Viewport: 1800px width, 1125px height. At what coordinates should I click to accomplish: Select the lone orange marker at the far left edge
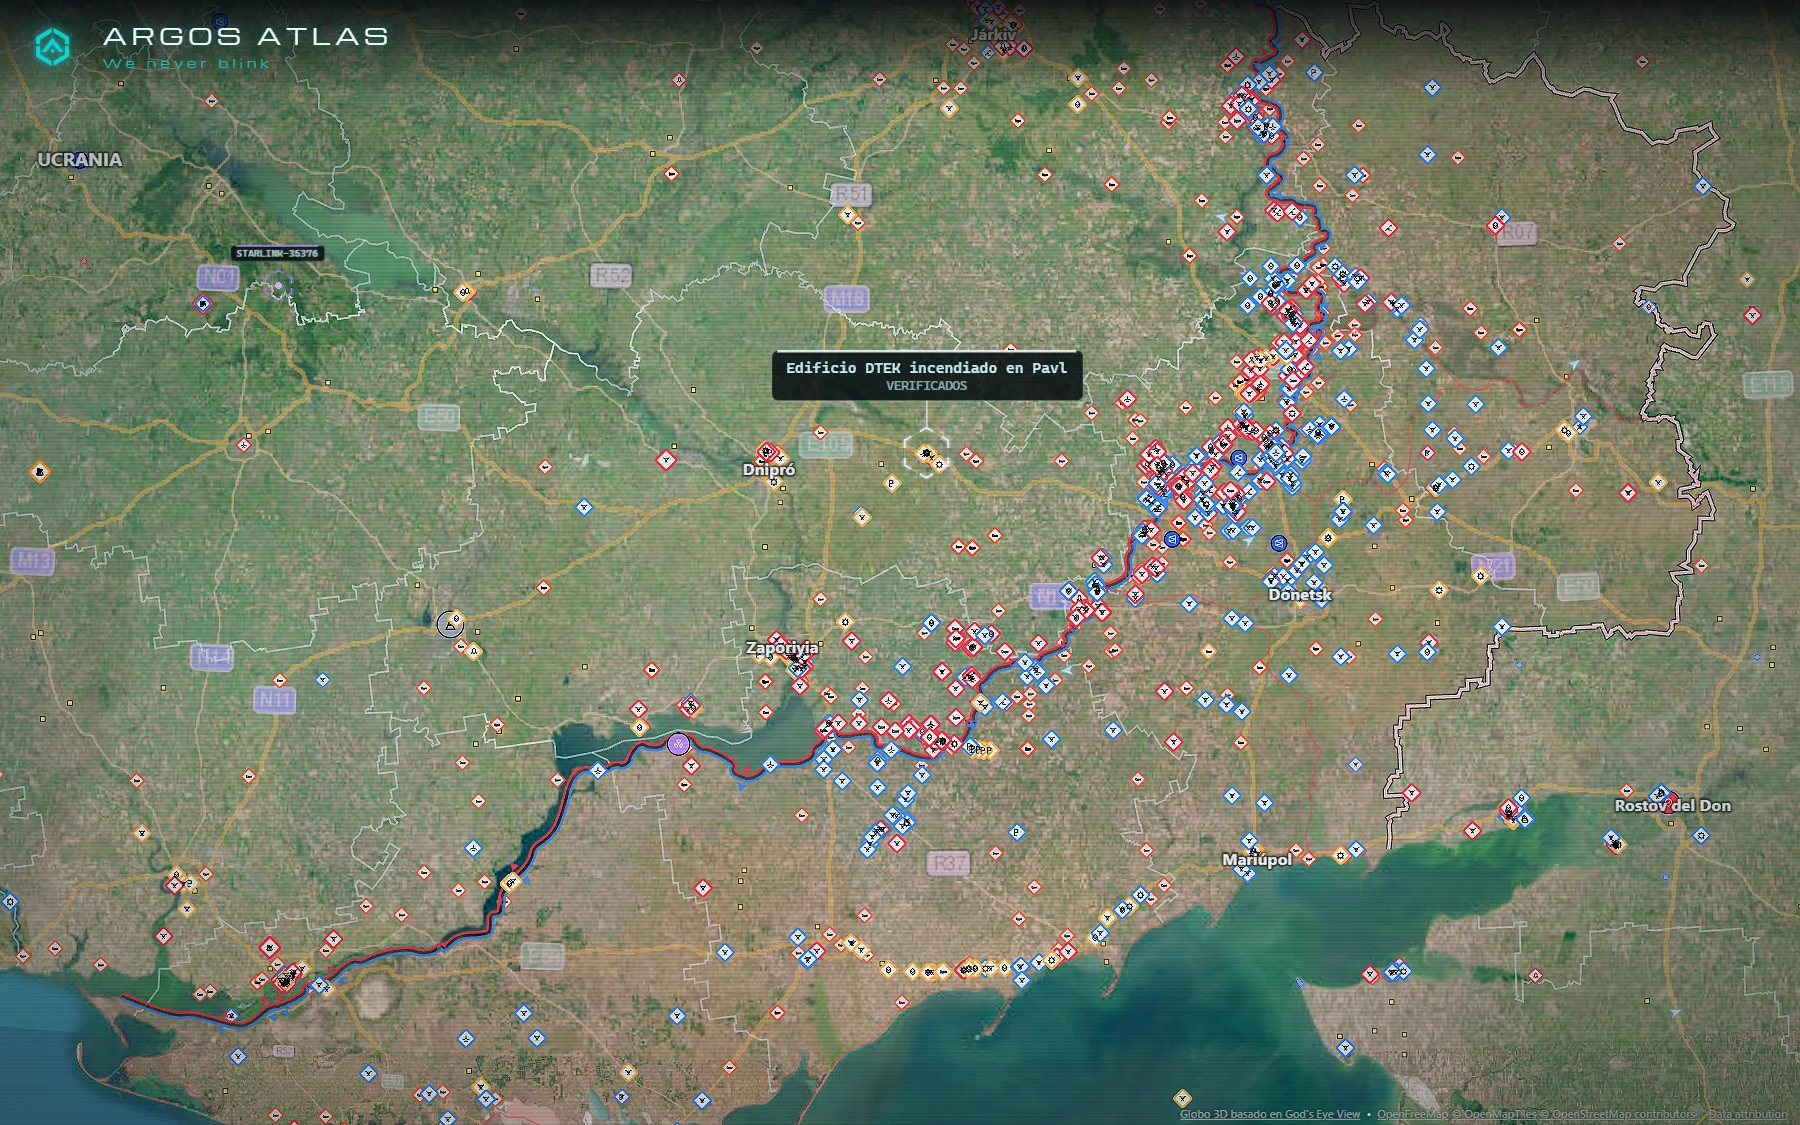(40, 471)
